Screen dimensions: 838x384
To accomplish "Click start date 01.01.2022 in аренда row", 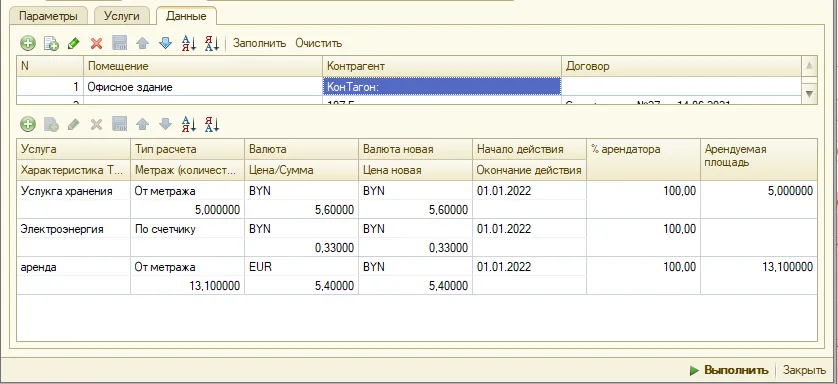I will point(530,267).
